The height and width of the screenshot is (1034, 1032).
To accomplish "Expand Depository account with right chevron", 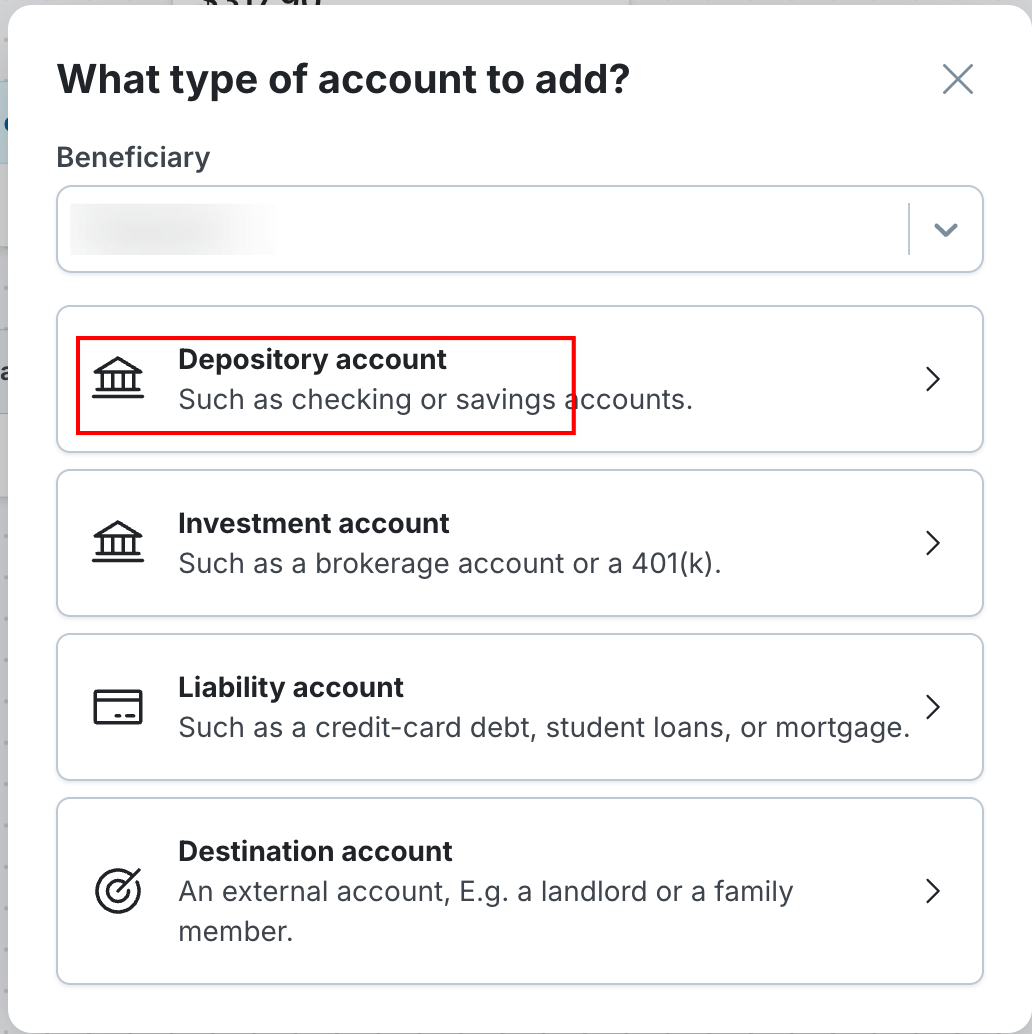I will (932, 379).
